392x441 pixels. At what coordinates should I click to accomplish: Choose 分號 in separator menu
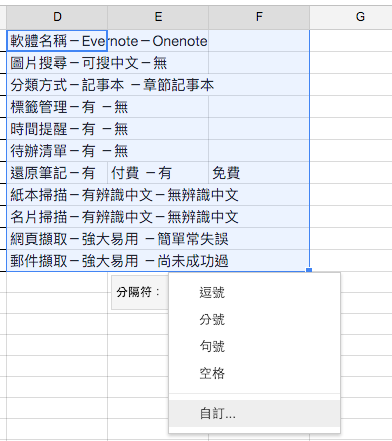coord(254,320)
